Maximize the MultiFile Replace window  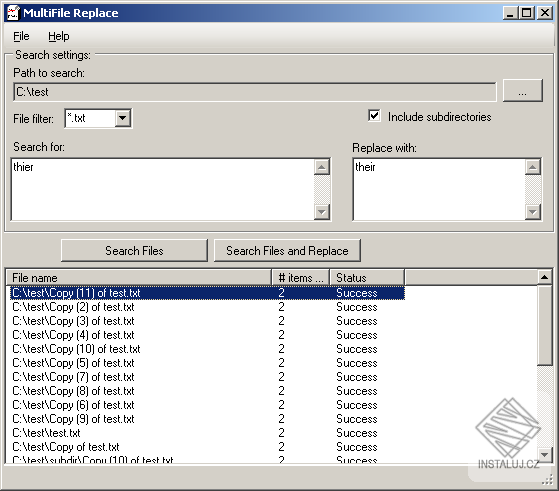[x=527, y=13]
